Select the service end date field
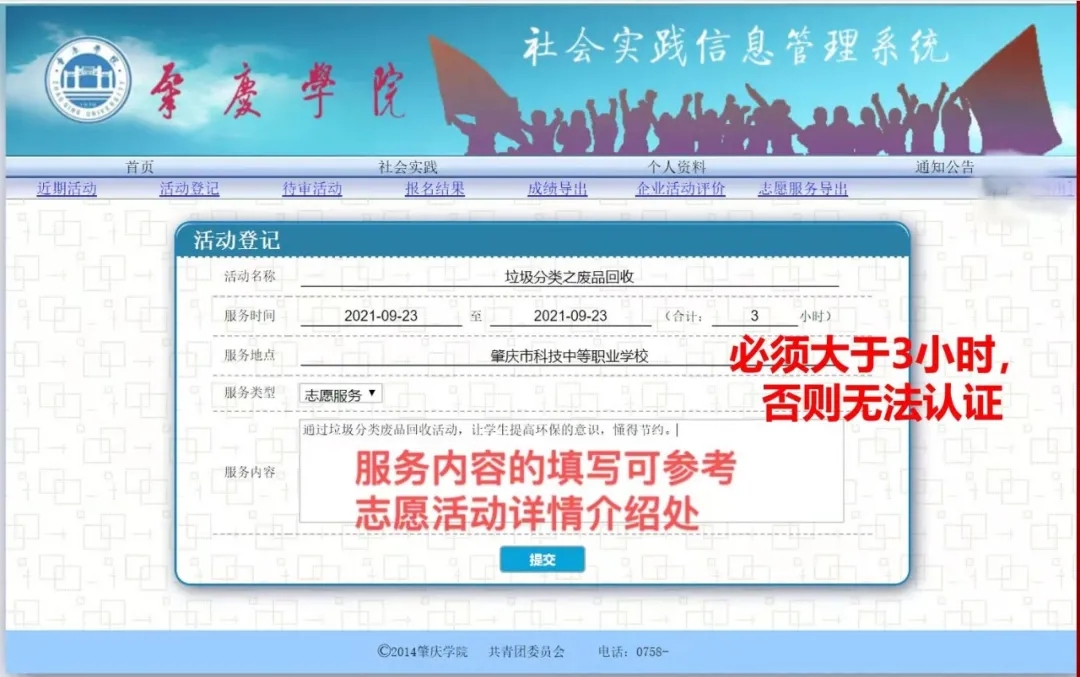1080x677 pixels. pos(570,316)
